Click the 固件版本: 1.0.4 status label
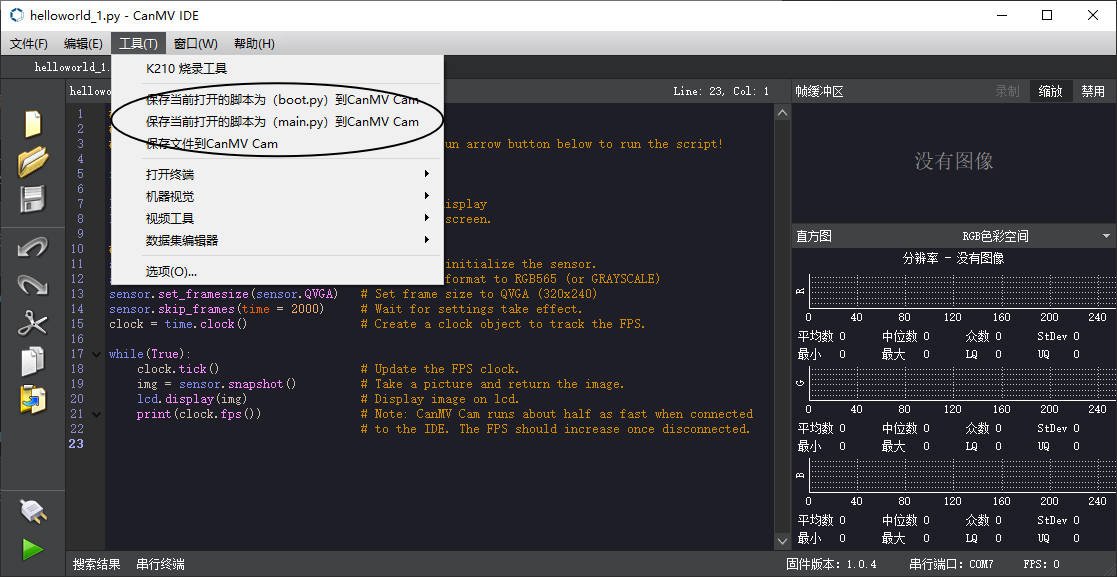 831,564
